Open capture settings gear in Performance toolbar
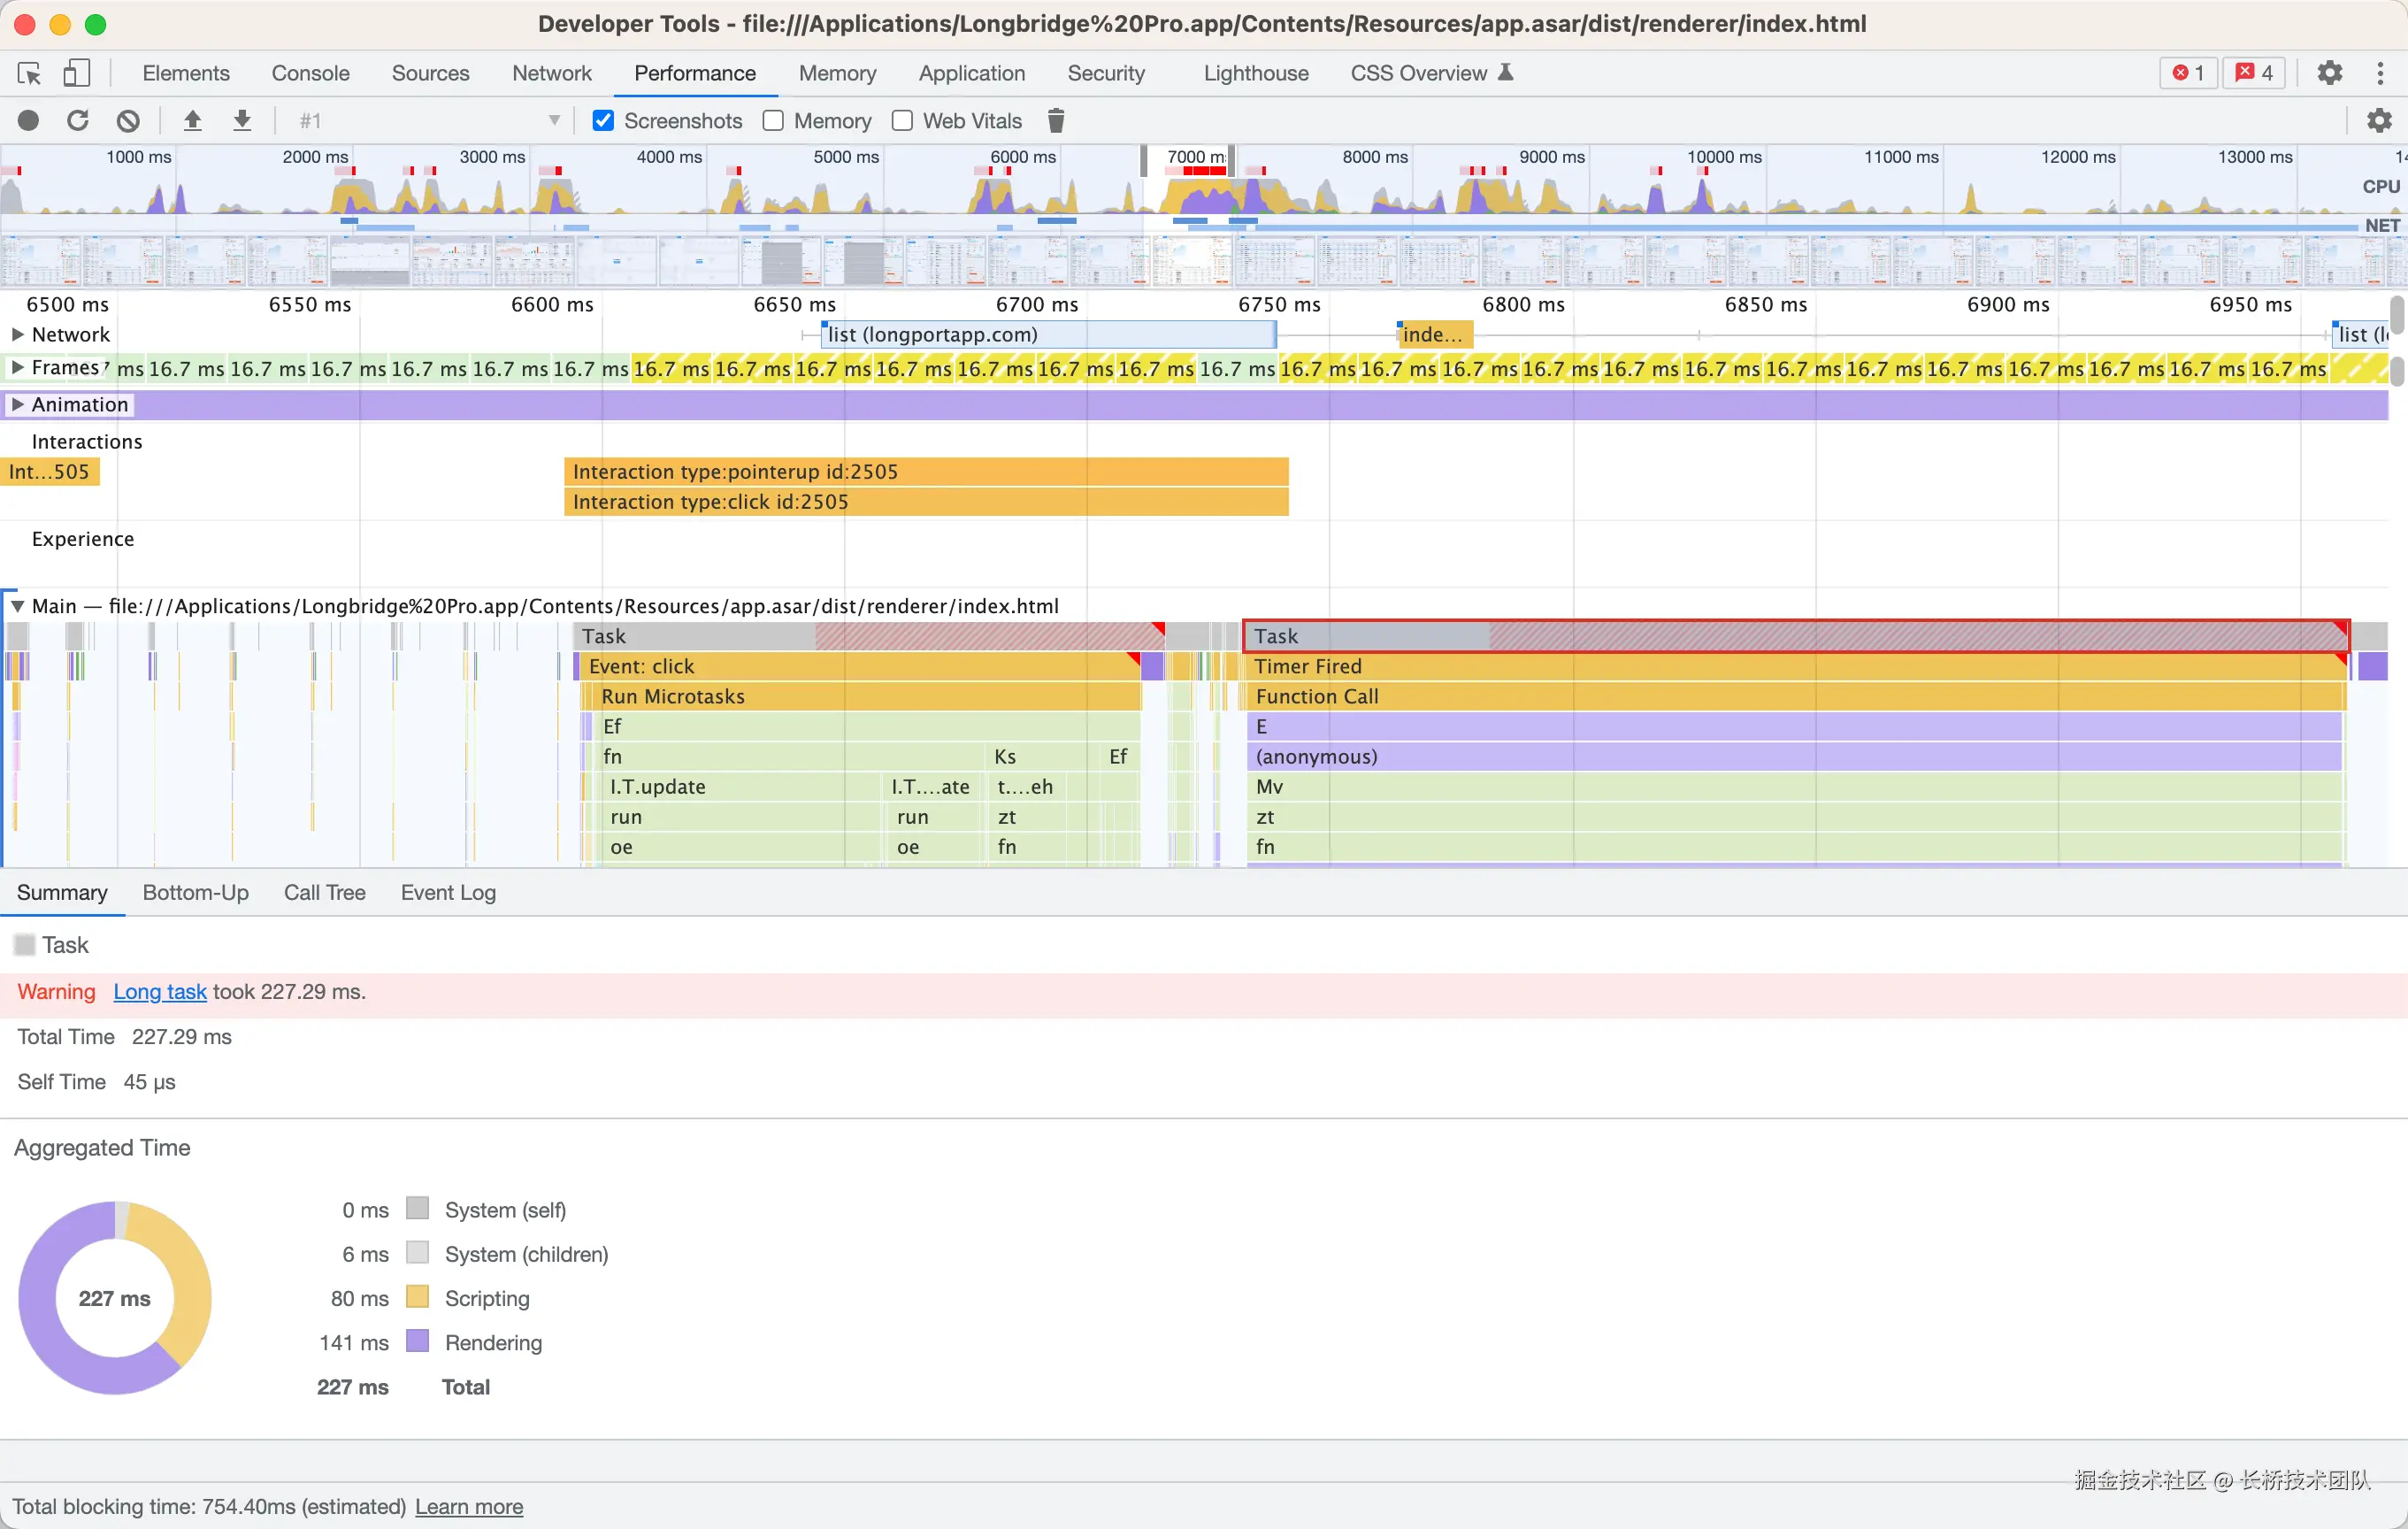 pos(2378,121)
